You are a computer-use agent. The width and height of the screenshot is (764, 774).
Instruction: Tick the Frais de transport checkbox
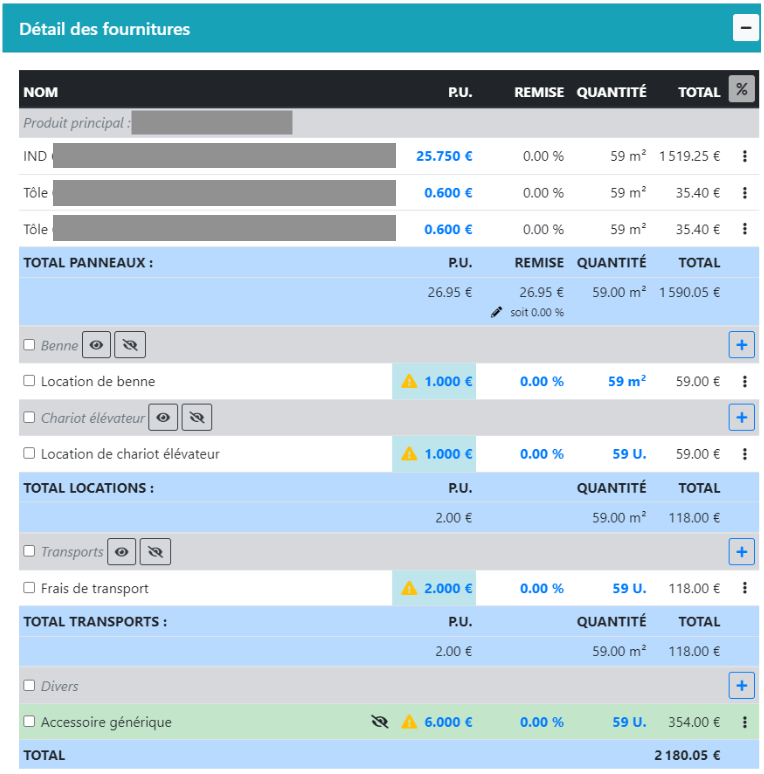pos(29,588)
